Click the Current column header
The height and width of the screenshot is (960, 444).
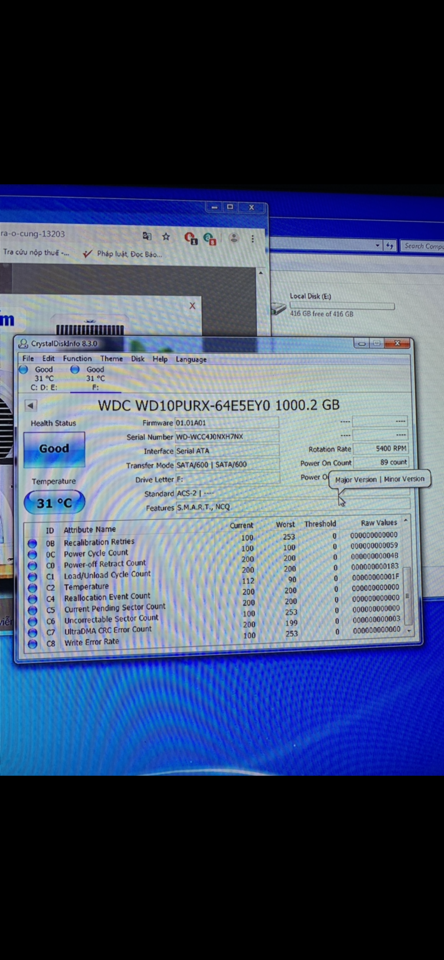pyautogui.click(x=241, y=526)
